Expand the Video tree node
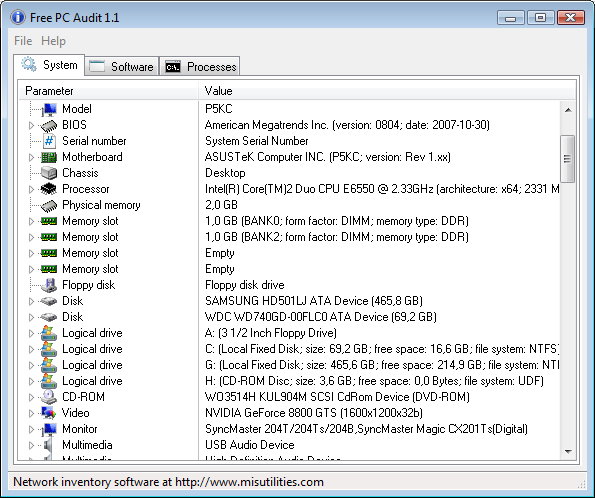 click(31, 413)
